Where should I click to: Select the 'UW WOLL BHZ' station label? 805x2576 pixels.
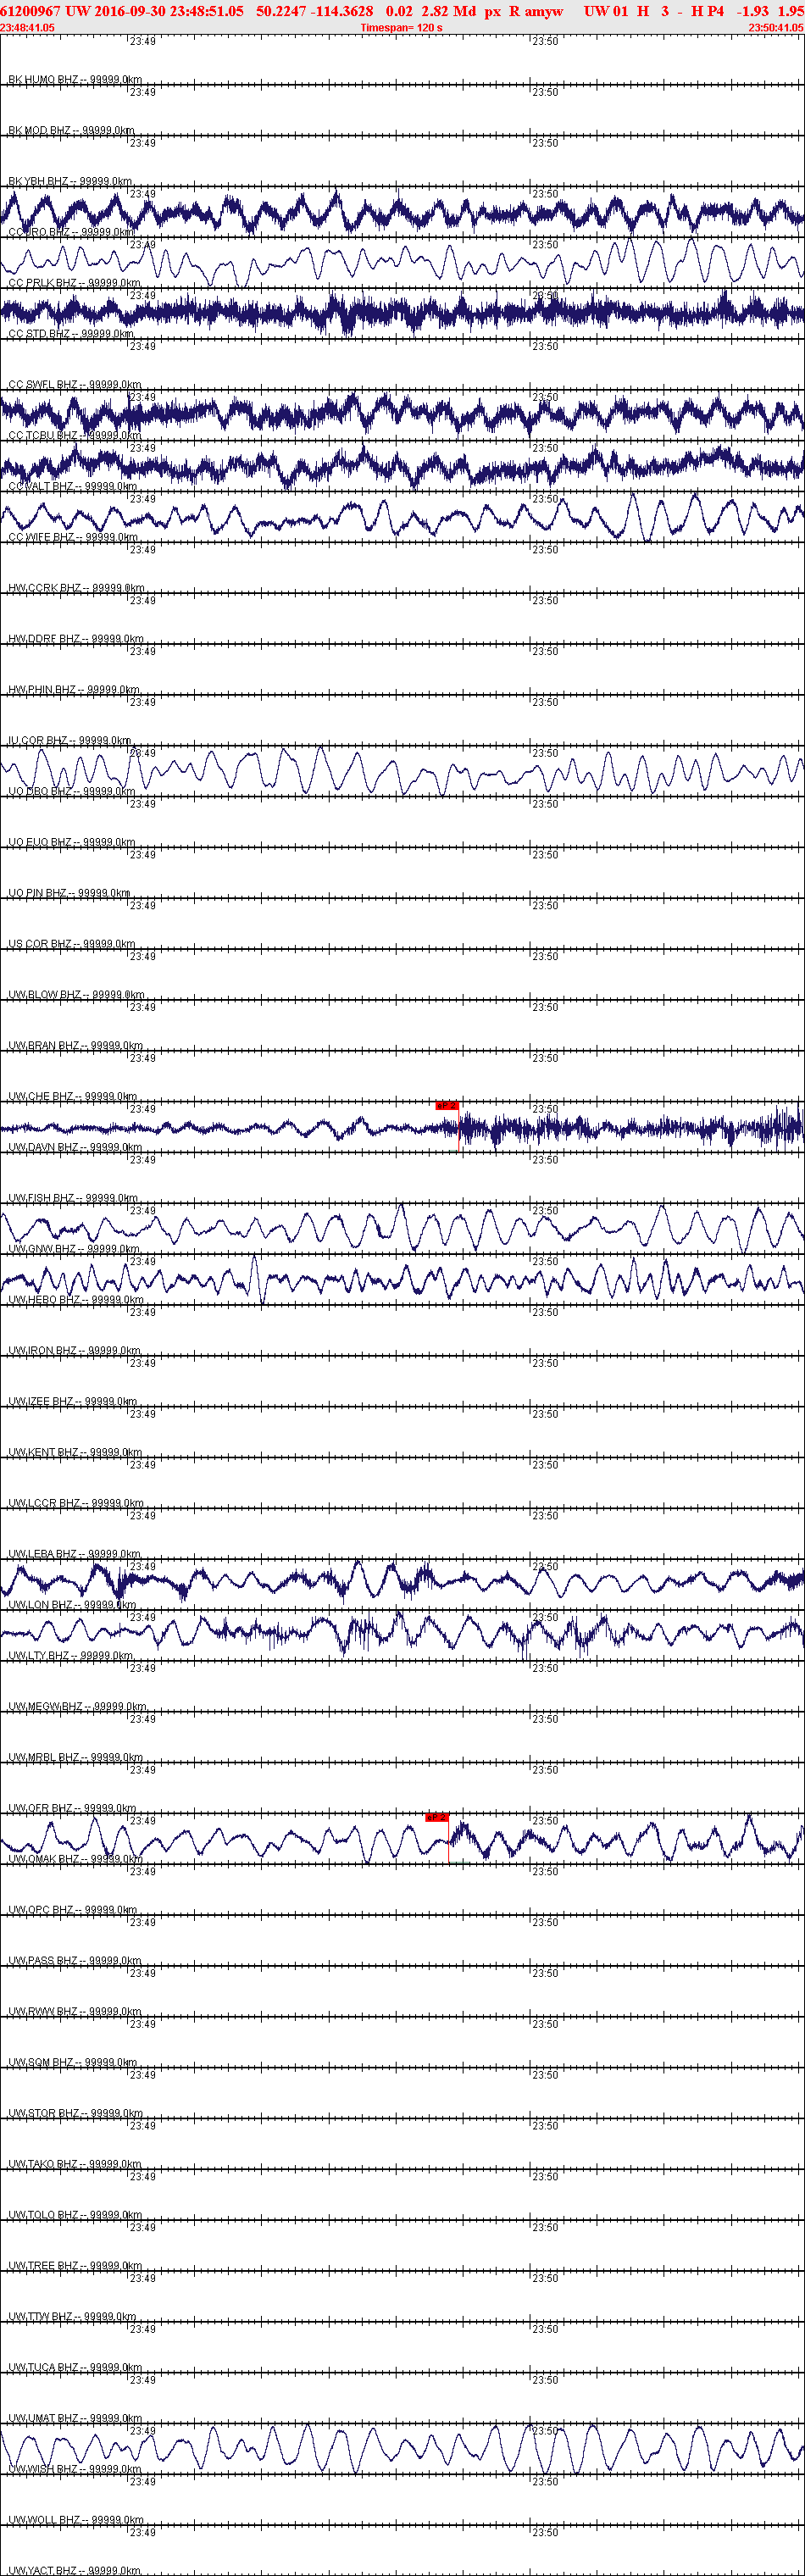tap(76, 2520)
